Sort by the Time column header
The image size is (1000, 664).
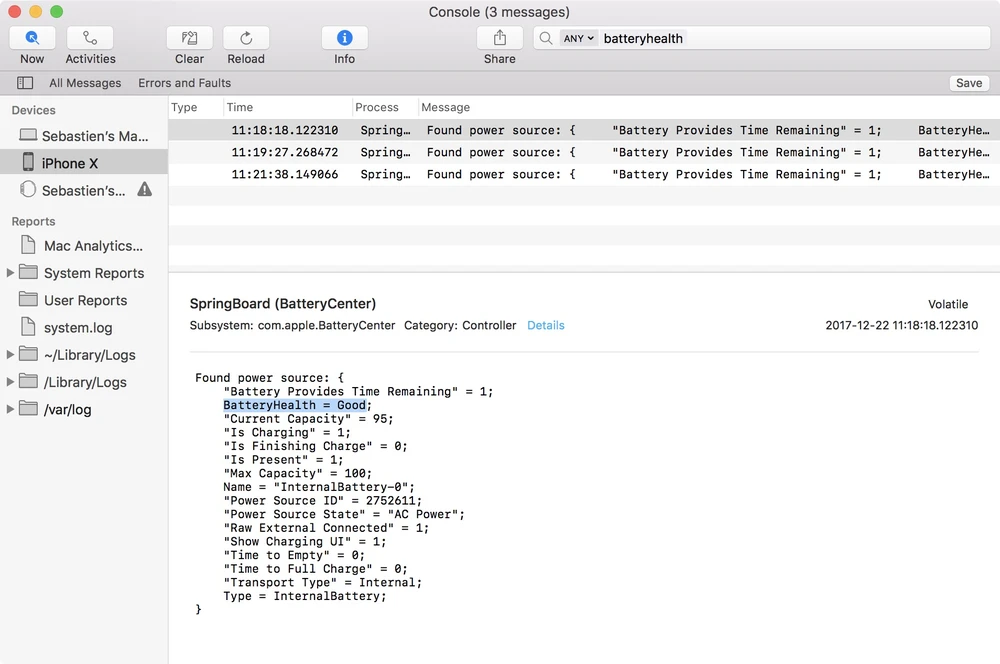click(x=240, y=107)
